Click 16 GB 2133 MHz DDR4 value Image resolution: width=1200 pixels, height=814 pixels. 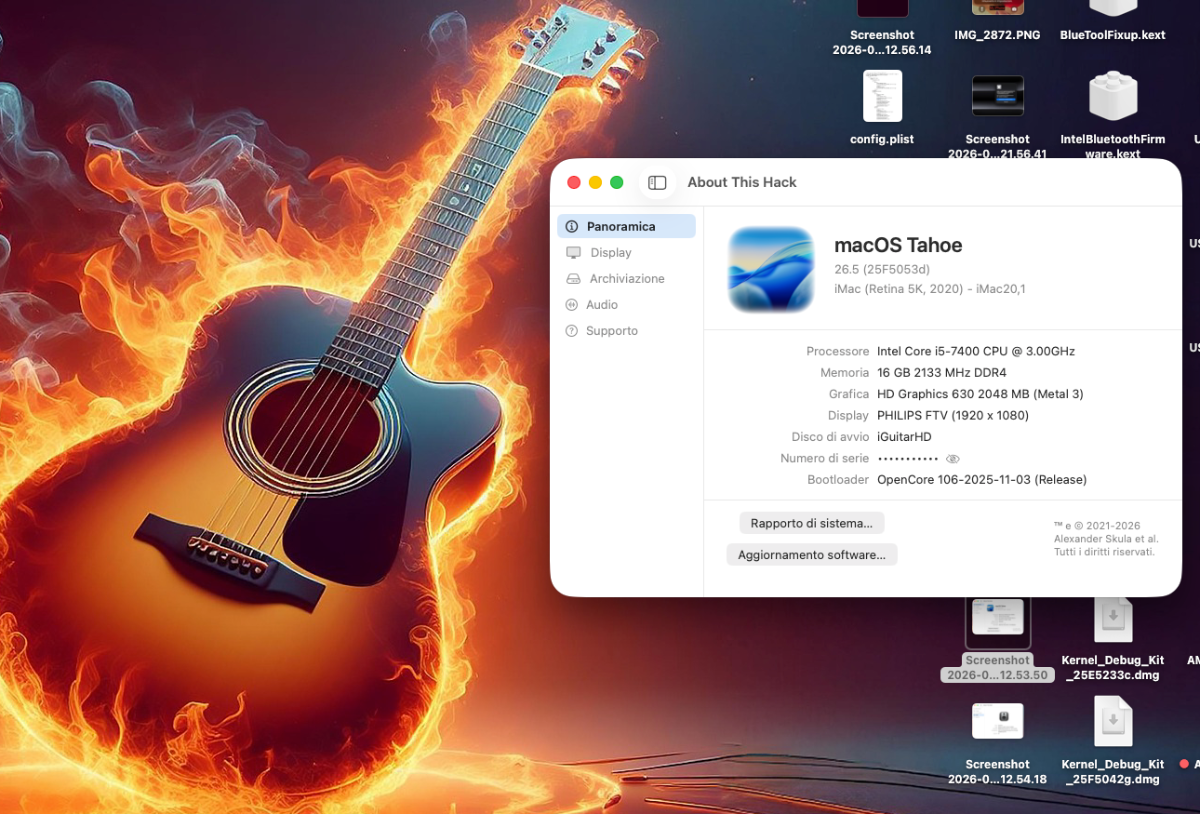(942, 372)
